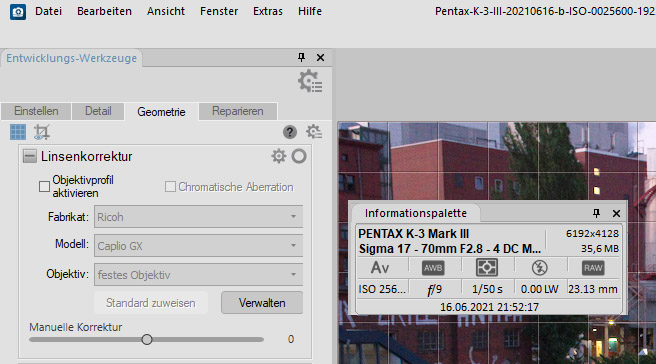The height and width of the screenshot is (364, 656).
Task: Toggle the grid overlay icon
Action: 18,132
